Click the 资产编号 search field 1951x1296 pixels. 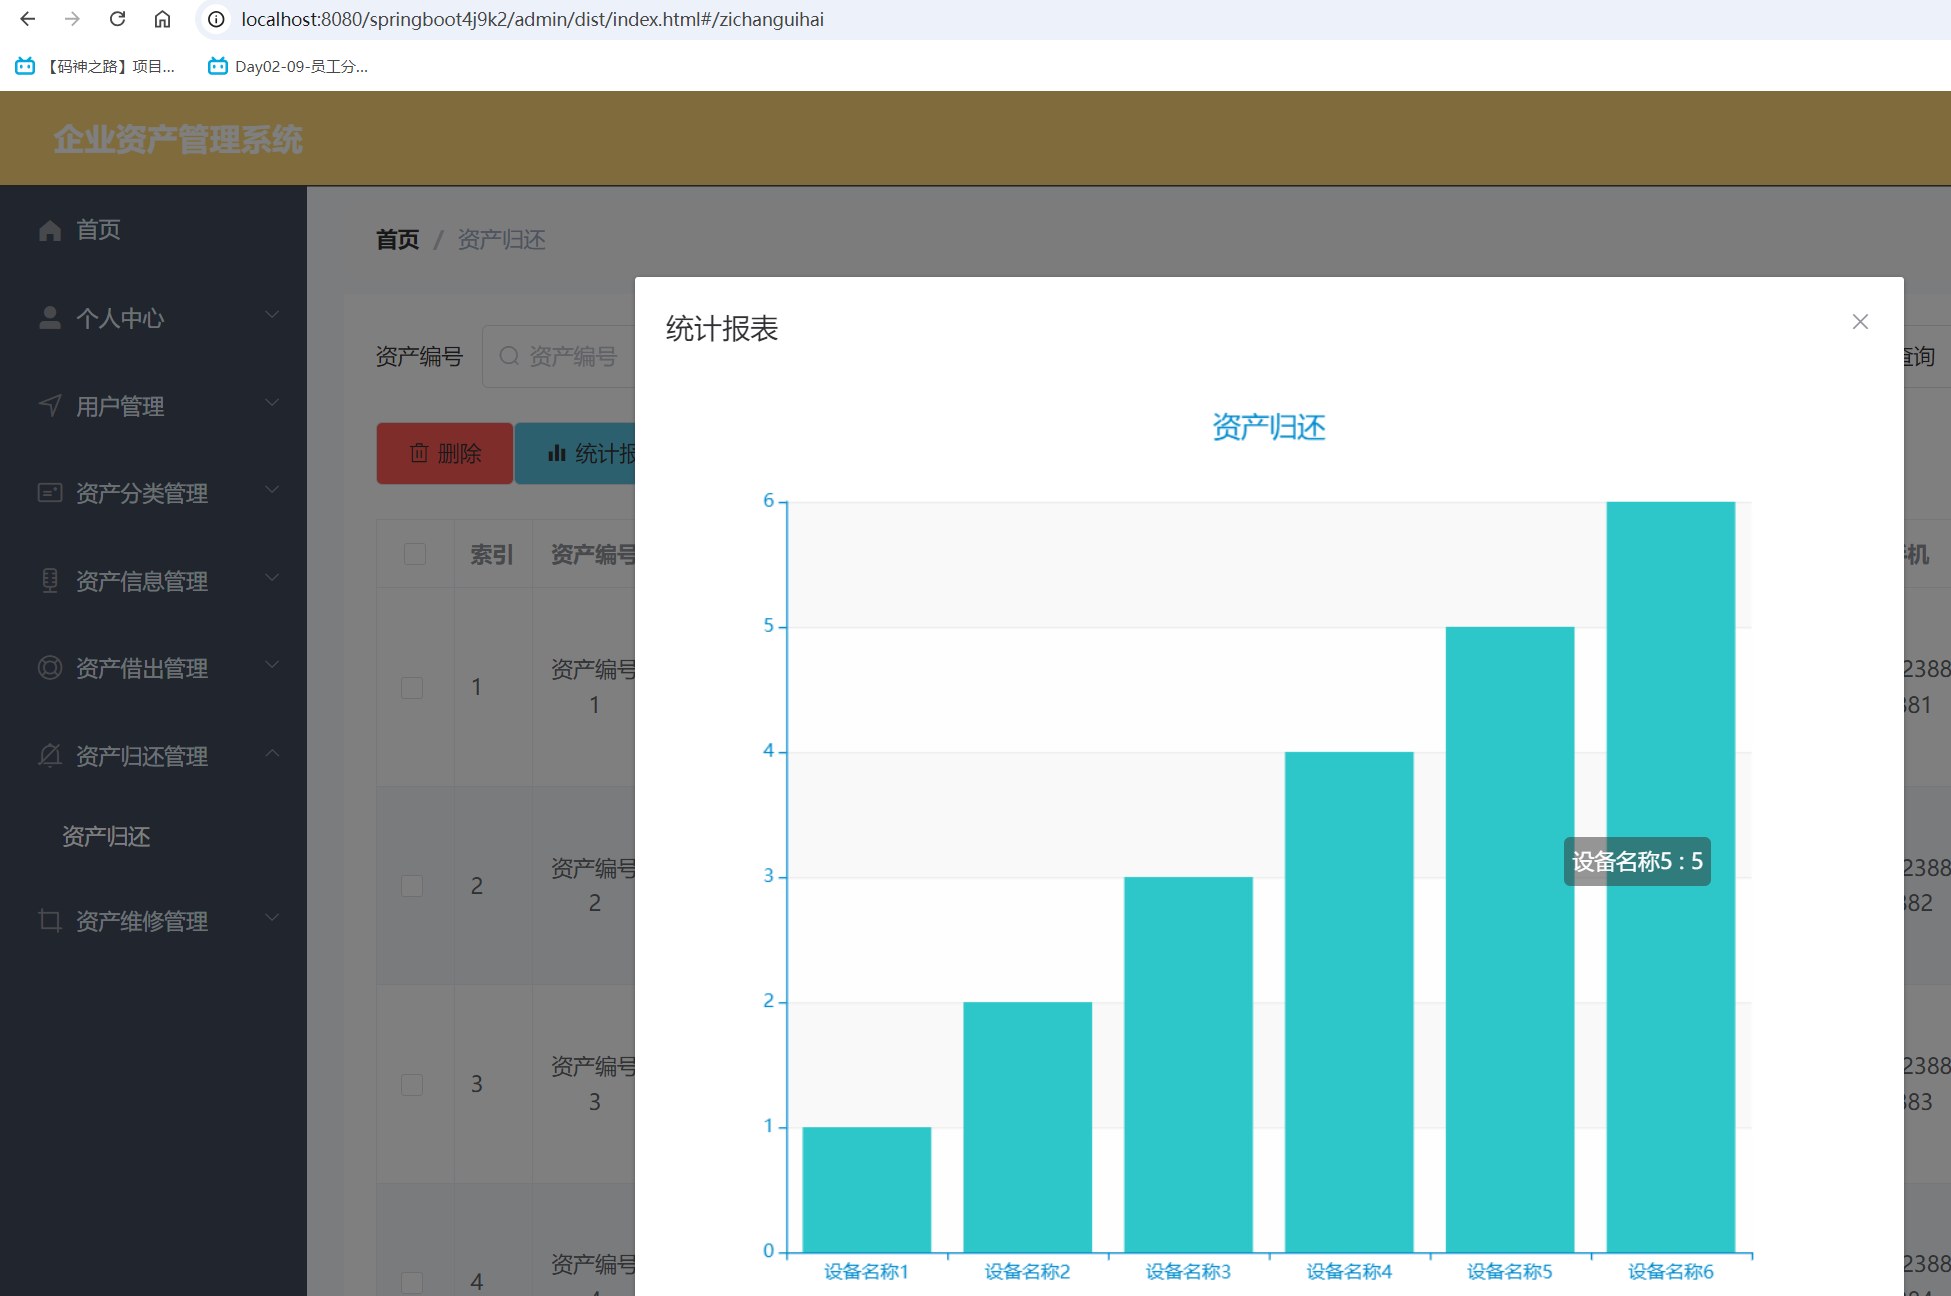pos(559,356)
